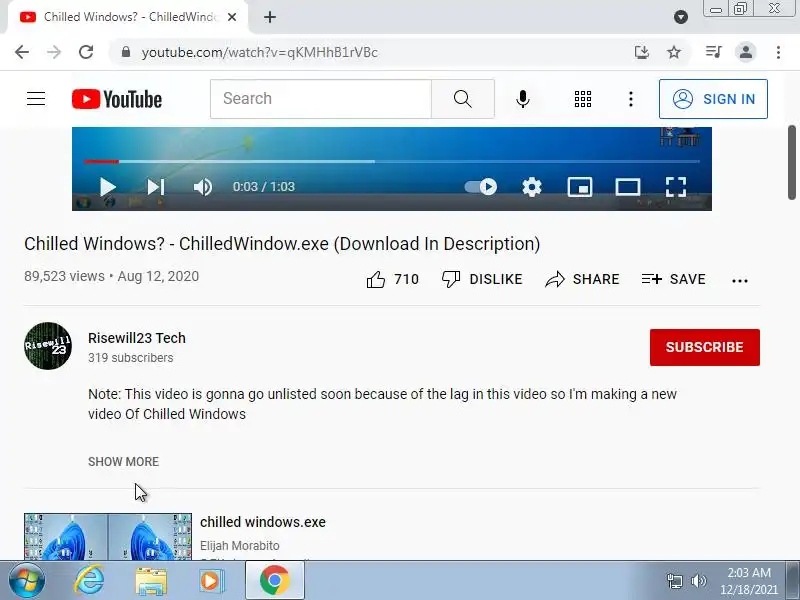Open Windows Media Player from taskbar
The image size is (800, 600).
point(211,581)
